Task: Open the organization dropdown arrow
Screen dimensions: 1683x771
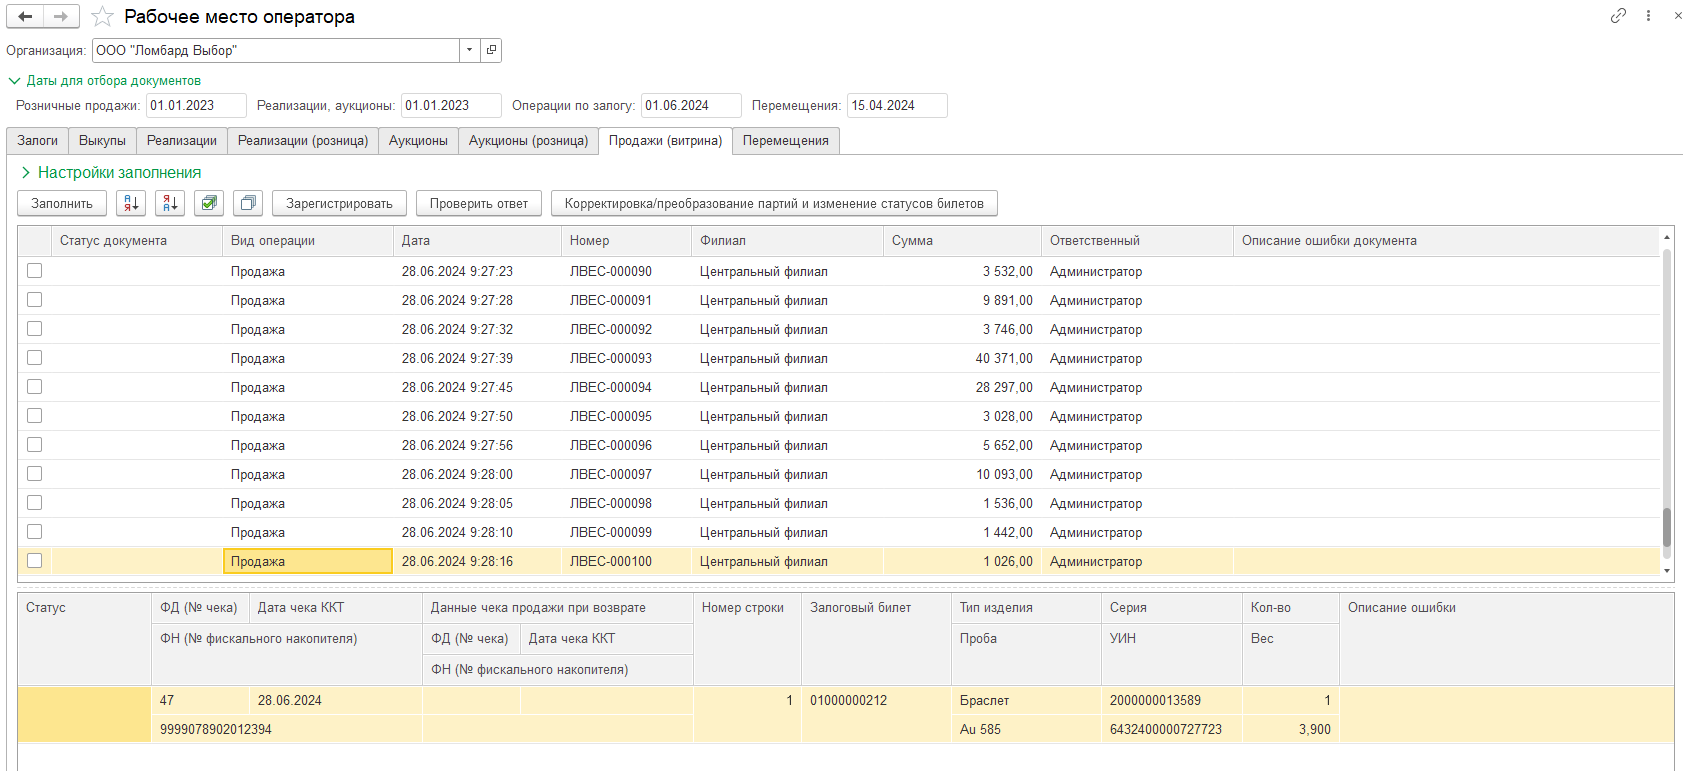Action: [470, 50]
